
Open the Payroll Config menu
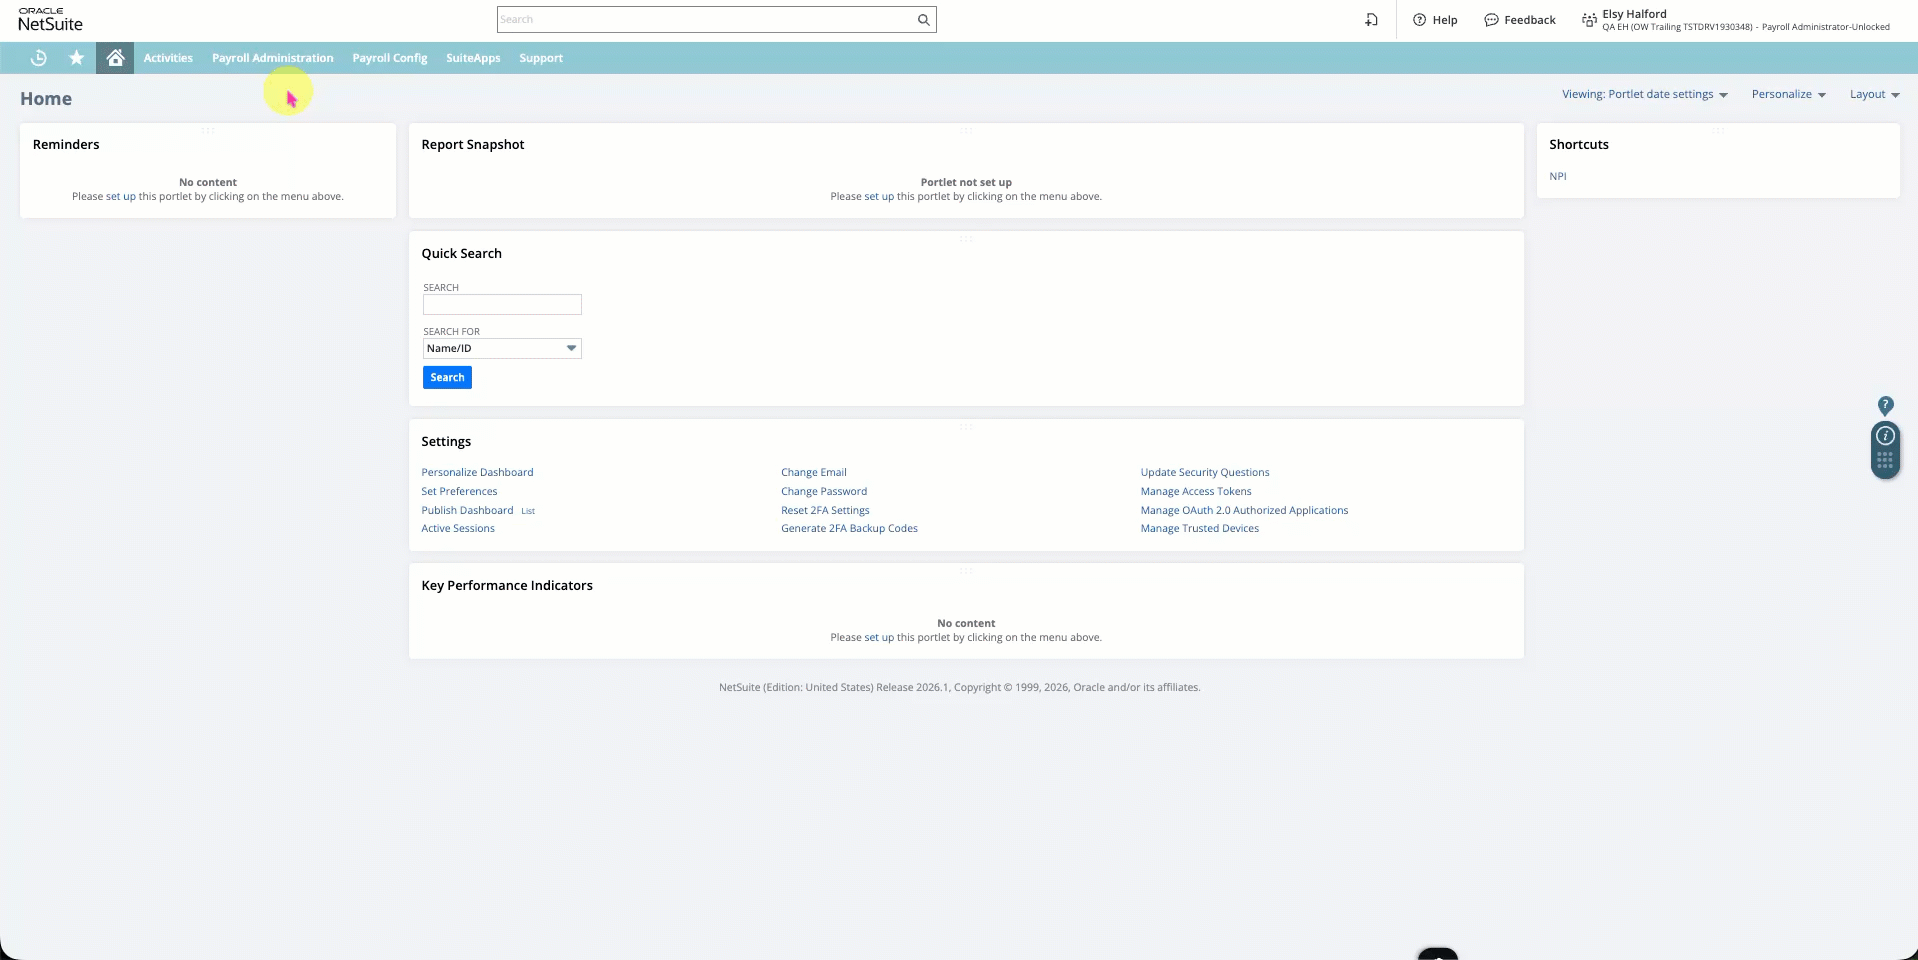pos(390,58)
